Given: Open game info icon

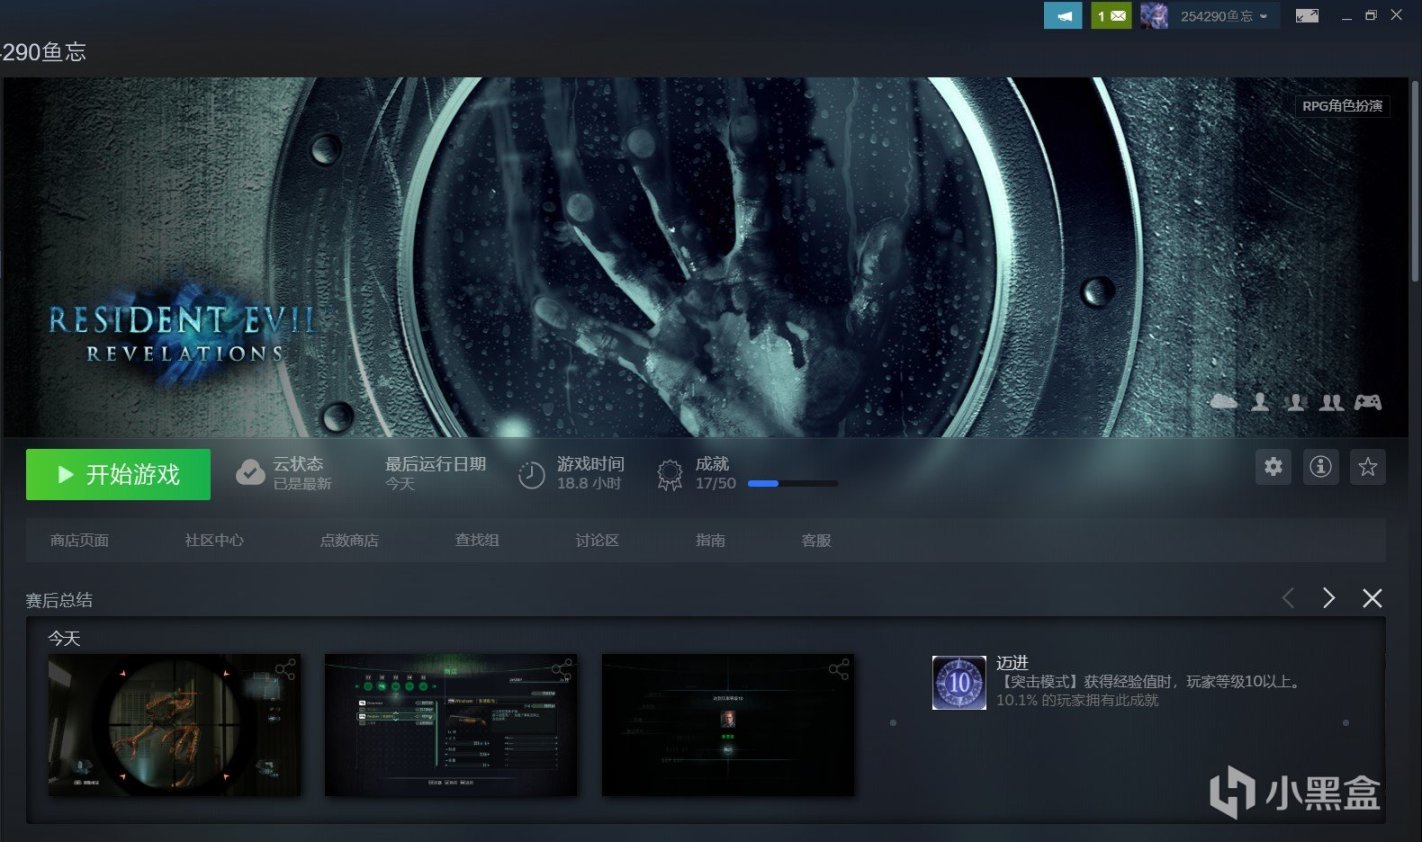Looking at the screenshot, I should [x=1320, y=467].
